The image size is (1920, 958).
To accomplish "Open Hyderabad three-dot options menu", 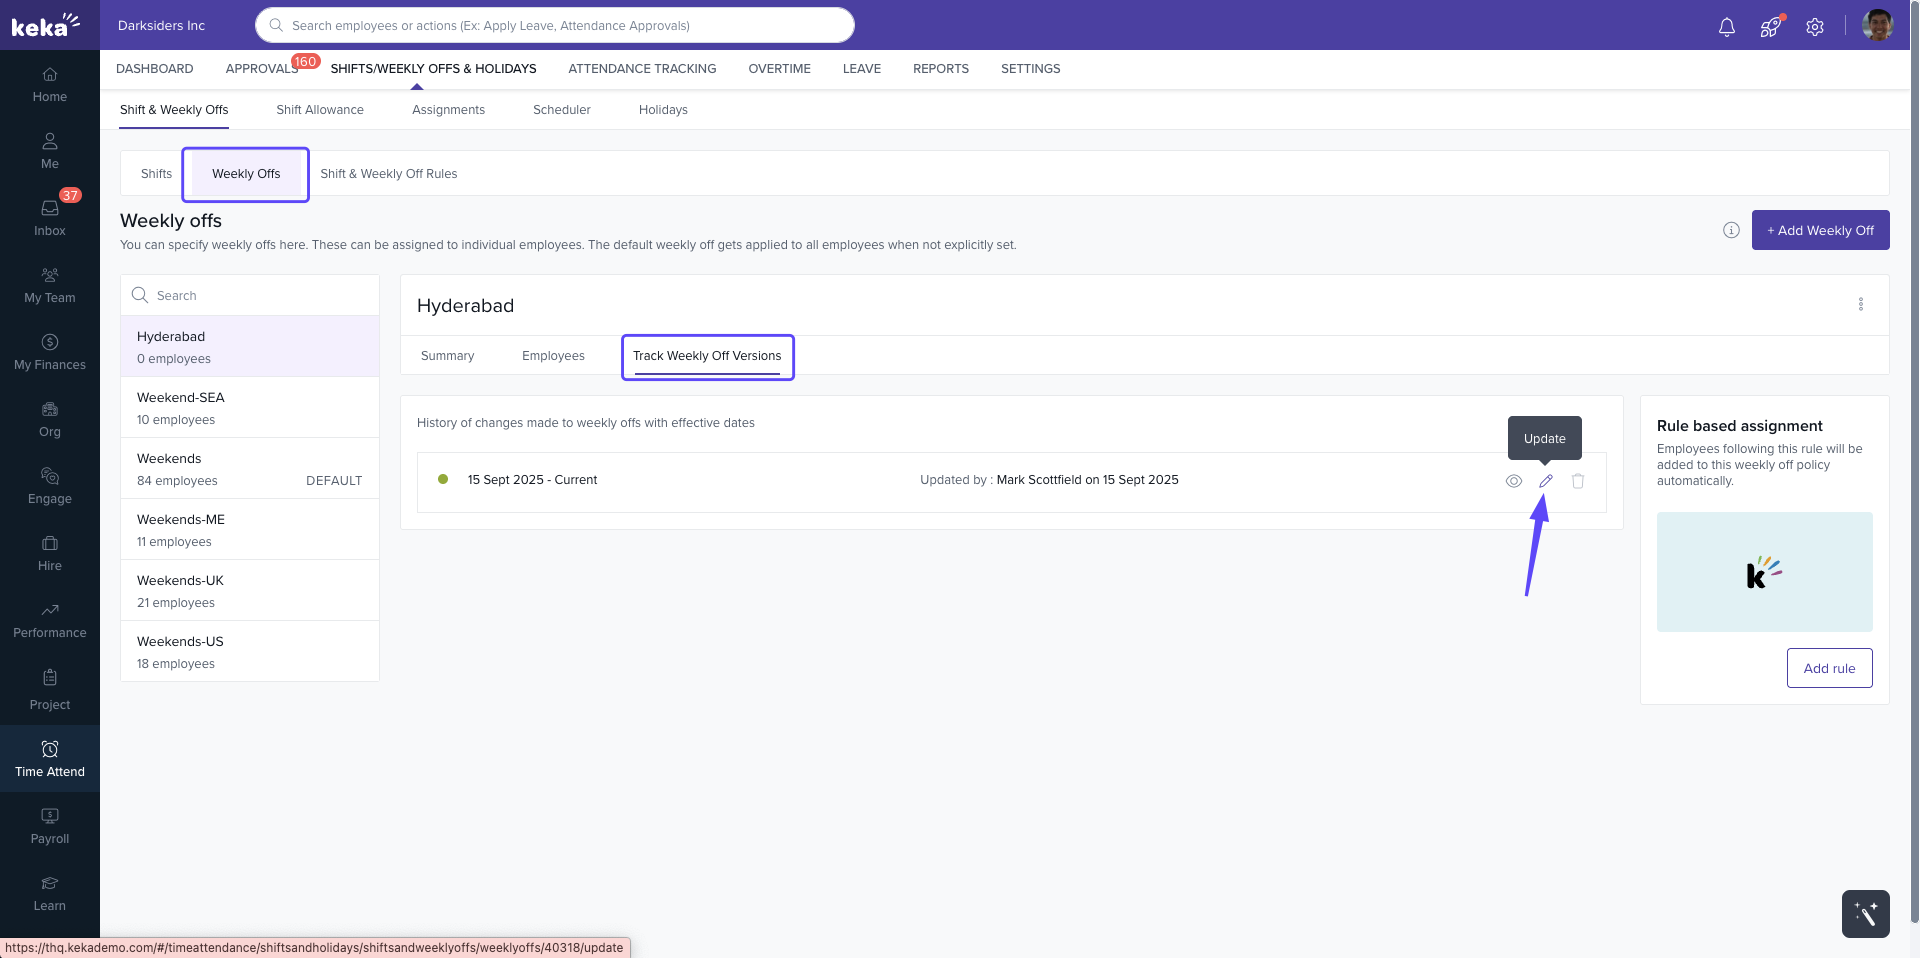I will click(x=1860, y=304).
